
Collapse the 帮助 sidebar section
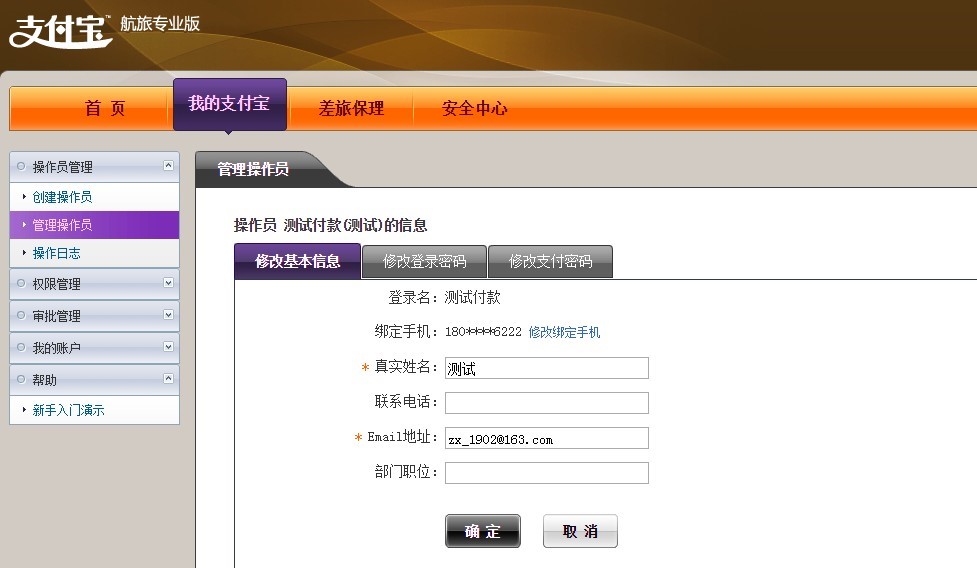click(x=168, y=379)
